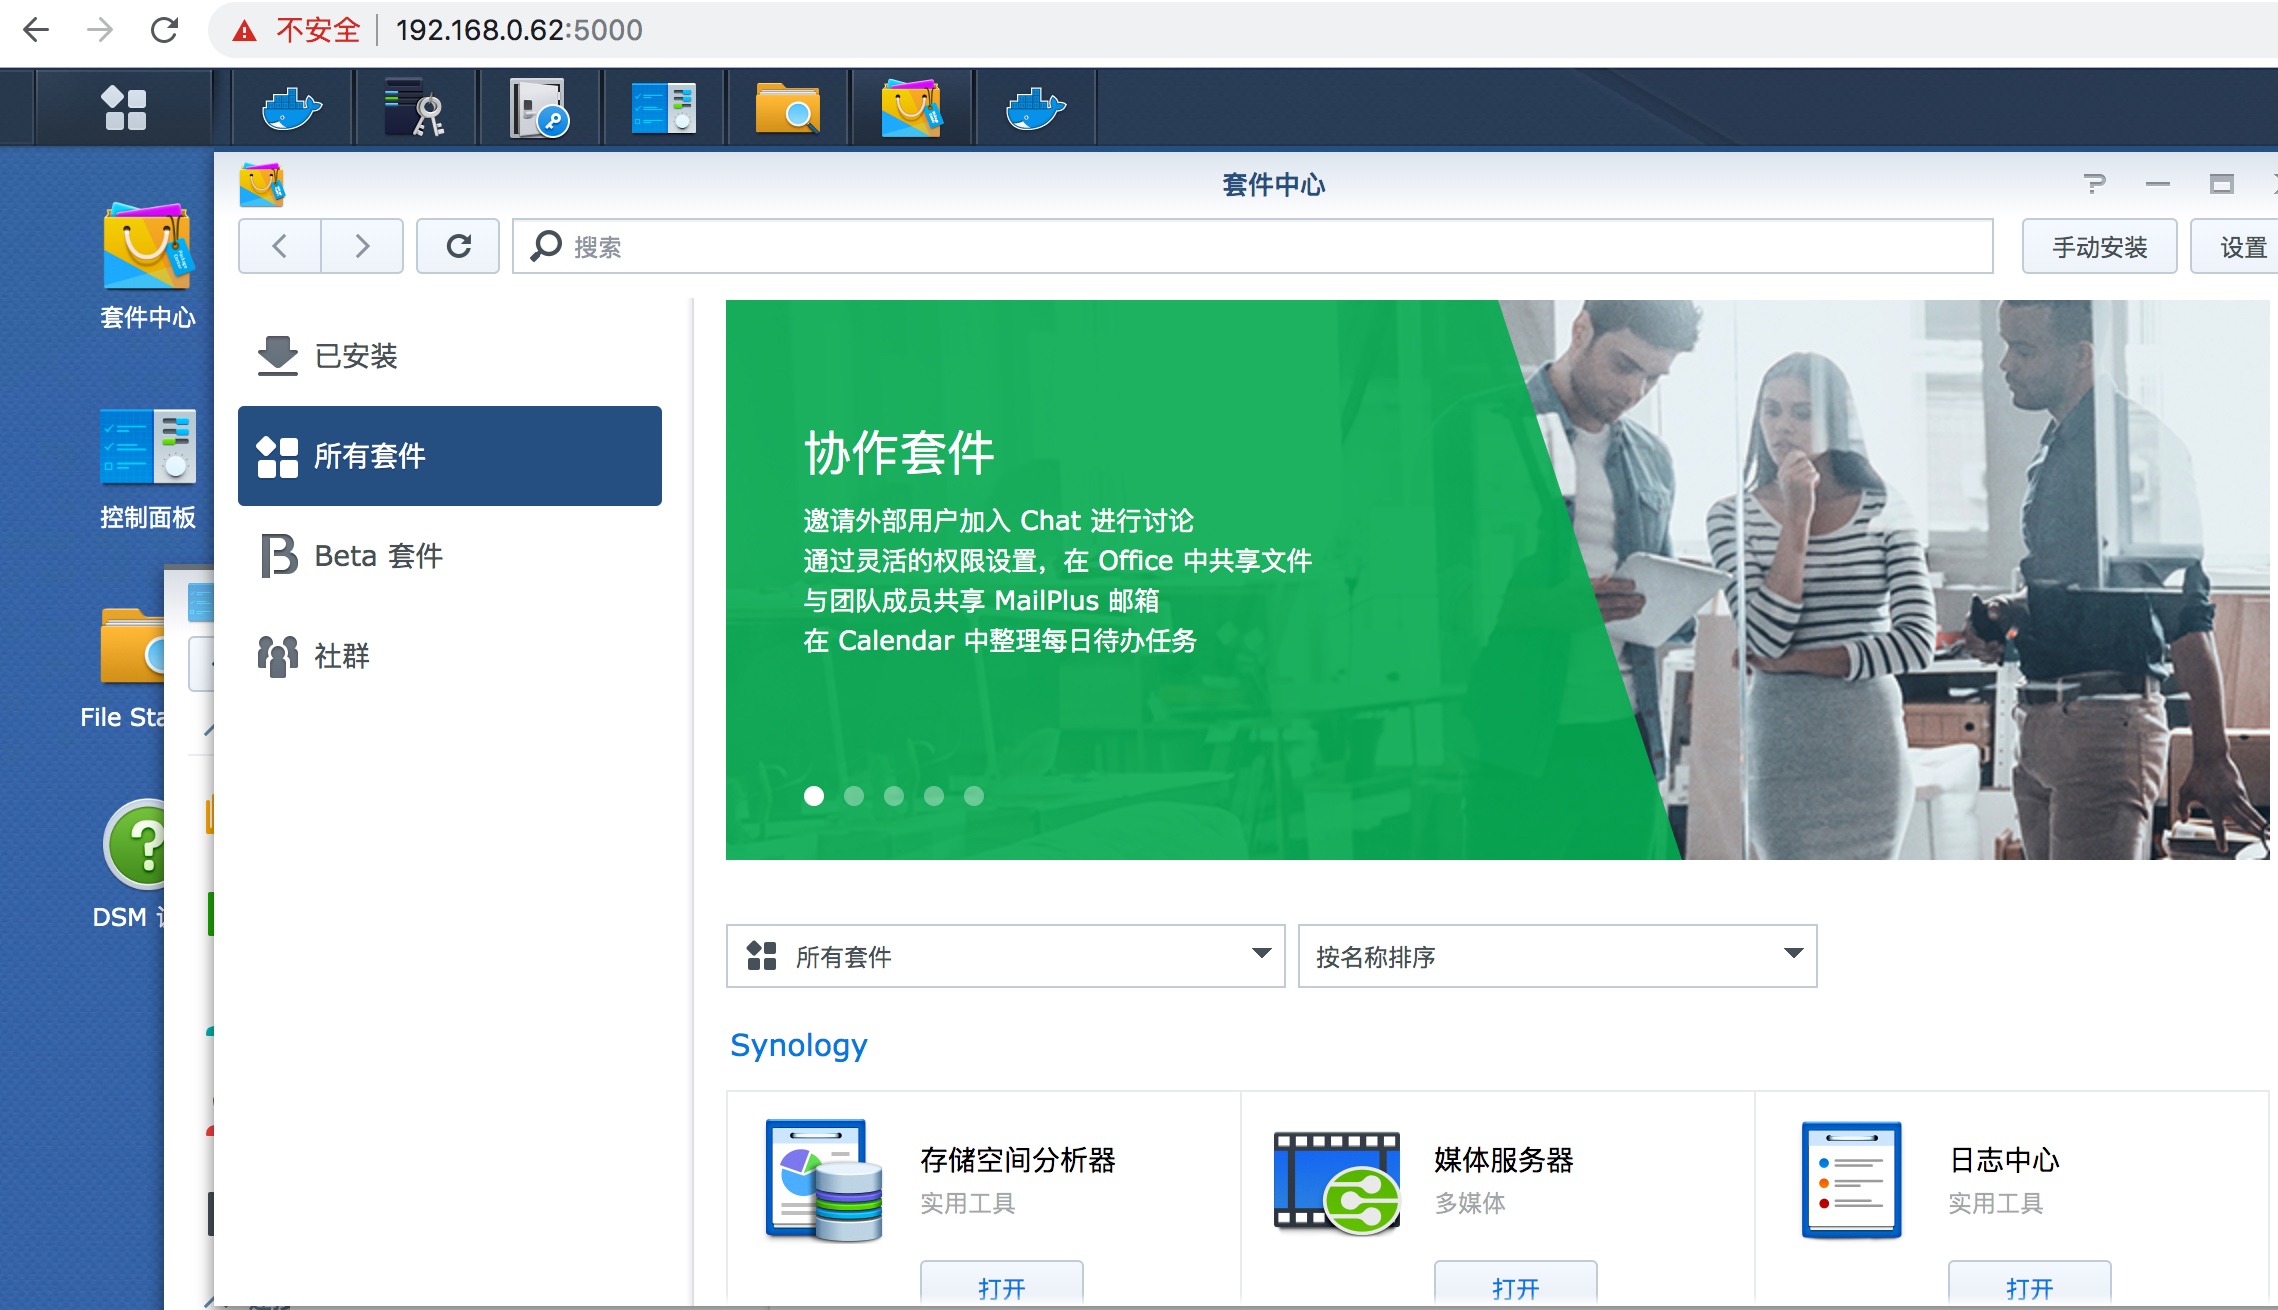
Task: Open the server keys taskbar icon
Action: (x=415, y=108)
